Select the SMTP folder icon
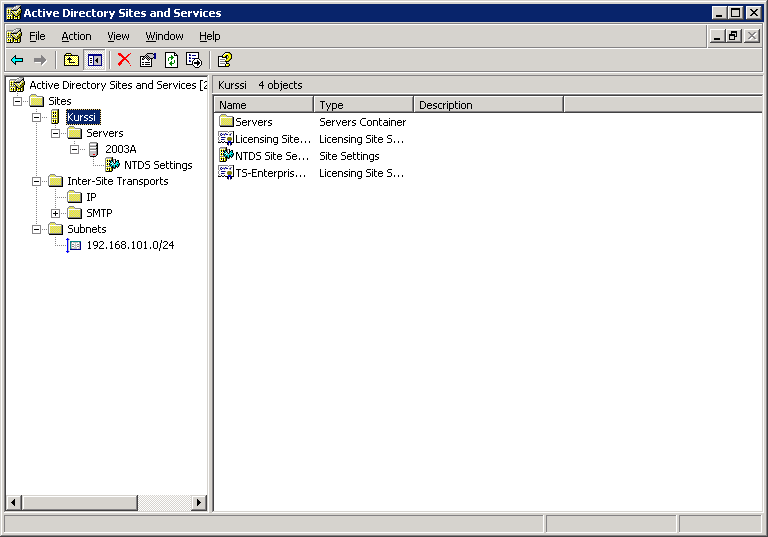The height and width of the screenshot is (537, 768). click(x=74, y=213)
